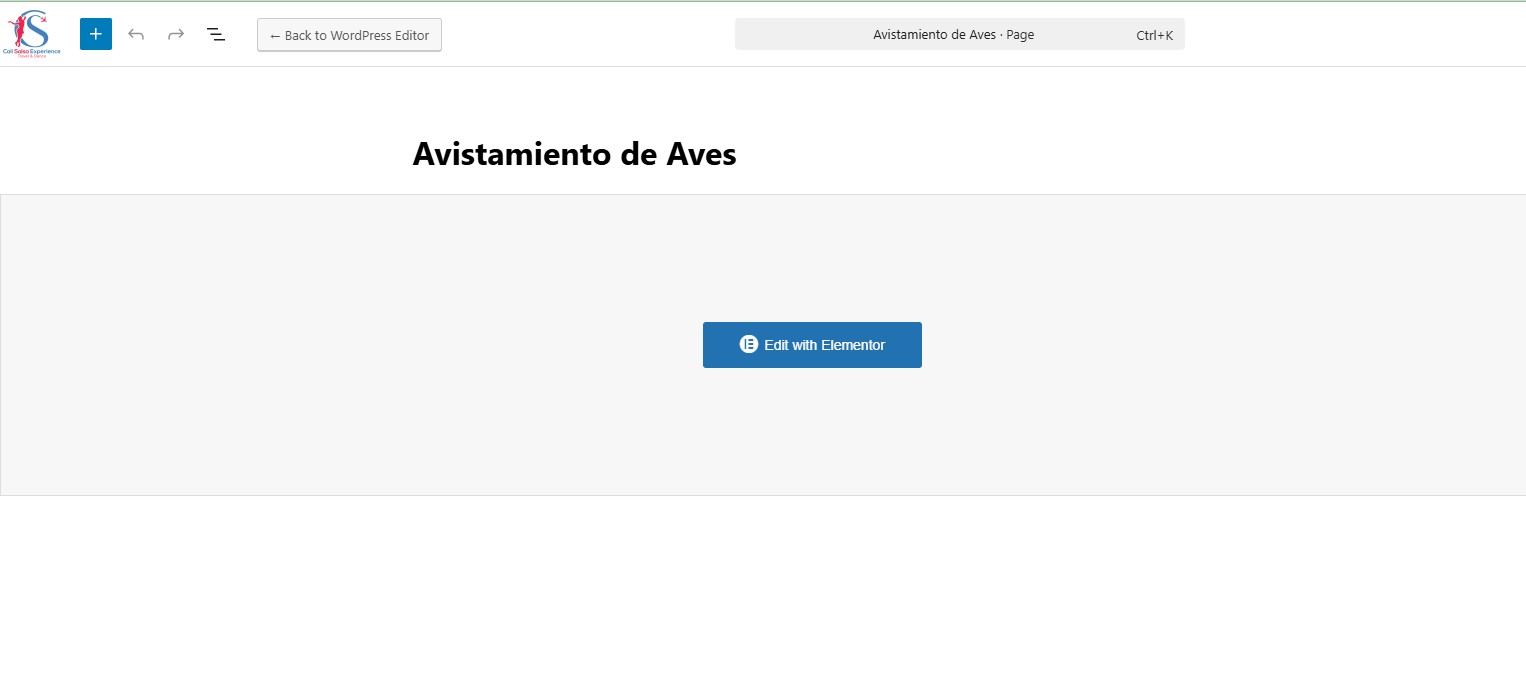Redo the reverted change
The height and width of the screenshot is (698, 1526).
176,34
